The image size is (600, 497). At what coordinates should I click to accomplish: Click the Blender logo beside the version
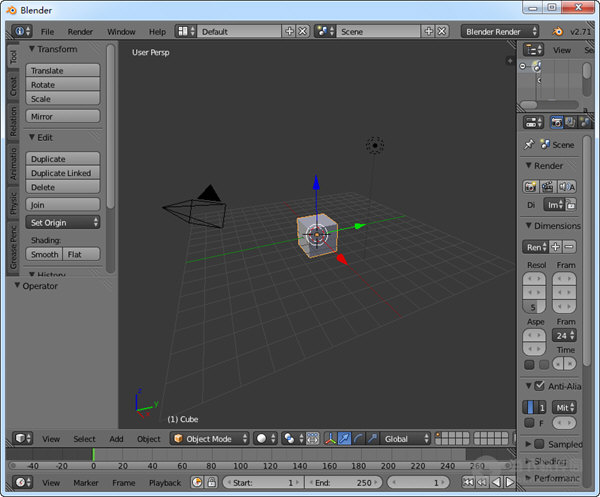click(557, 31)
